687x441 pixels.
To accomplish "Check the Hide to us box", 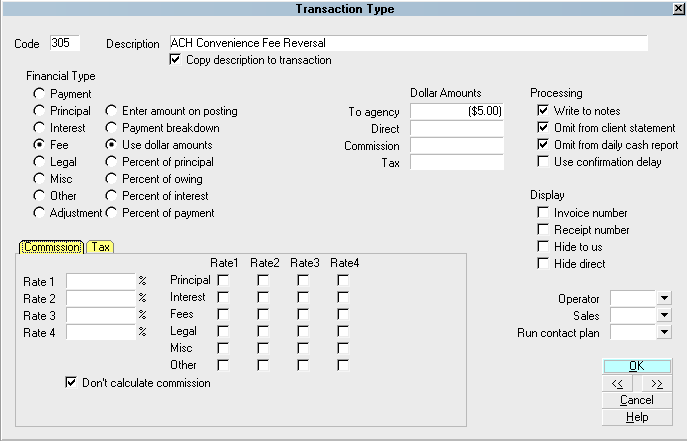I will click(x=543, y=247).
